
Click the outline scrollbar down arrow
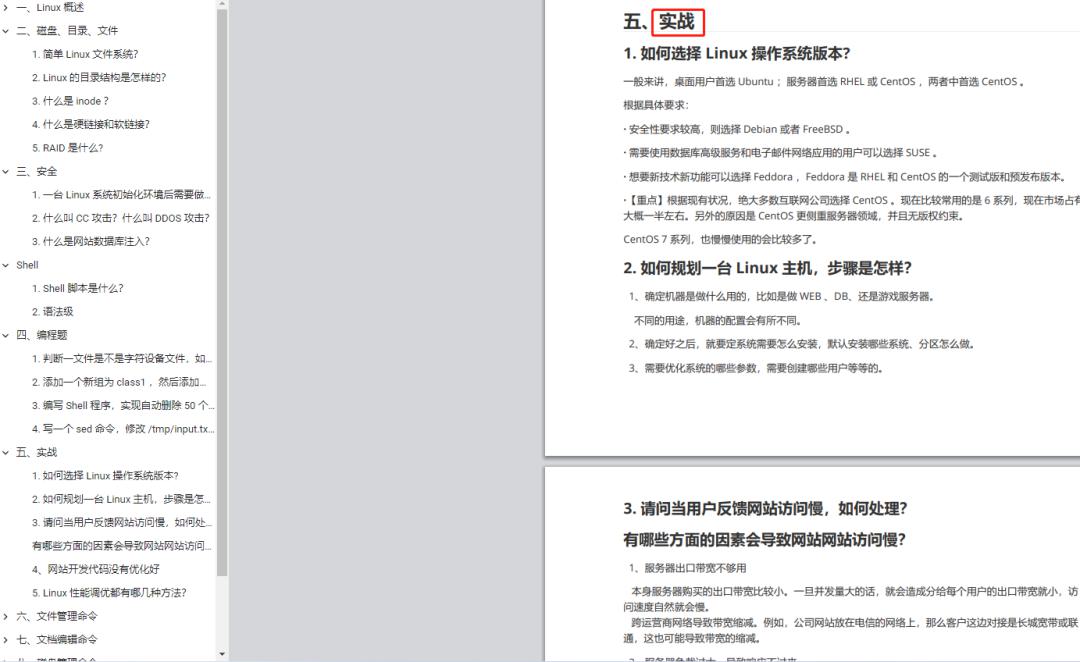[222, 654]
